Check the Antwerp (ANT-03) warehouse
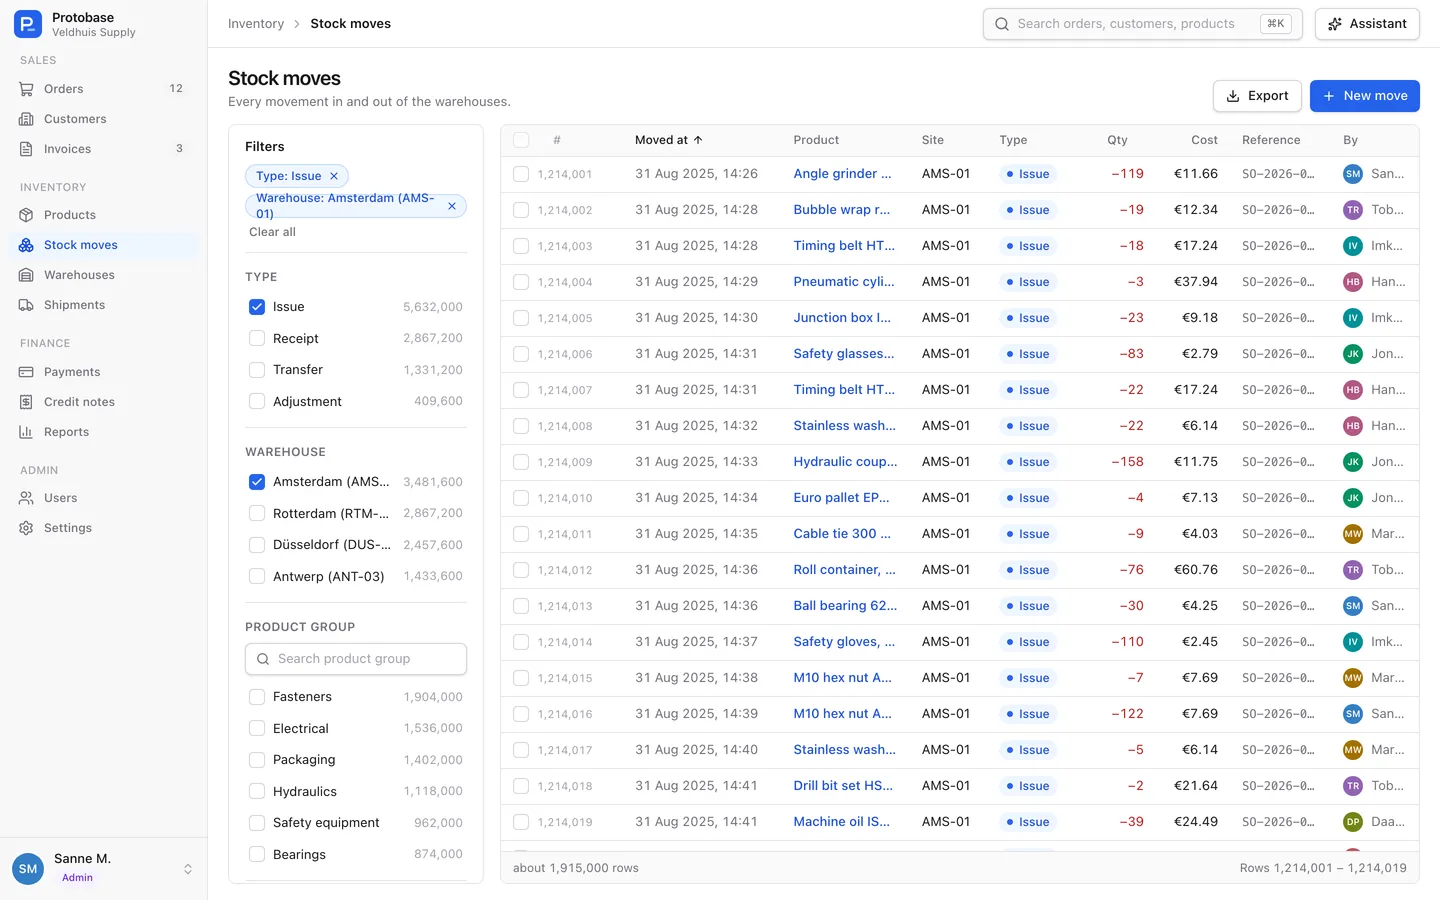This screenshot has height=900, width=1440. point(257,577)
